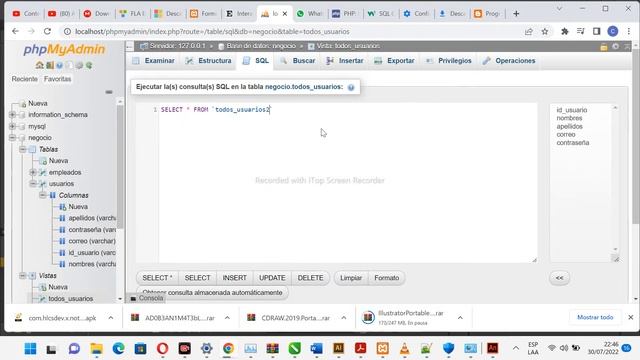
Task: Click the UPDATE query button
Action: tap(272, 278)
